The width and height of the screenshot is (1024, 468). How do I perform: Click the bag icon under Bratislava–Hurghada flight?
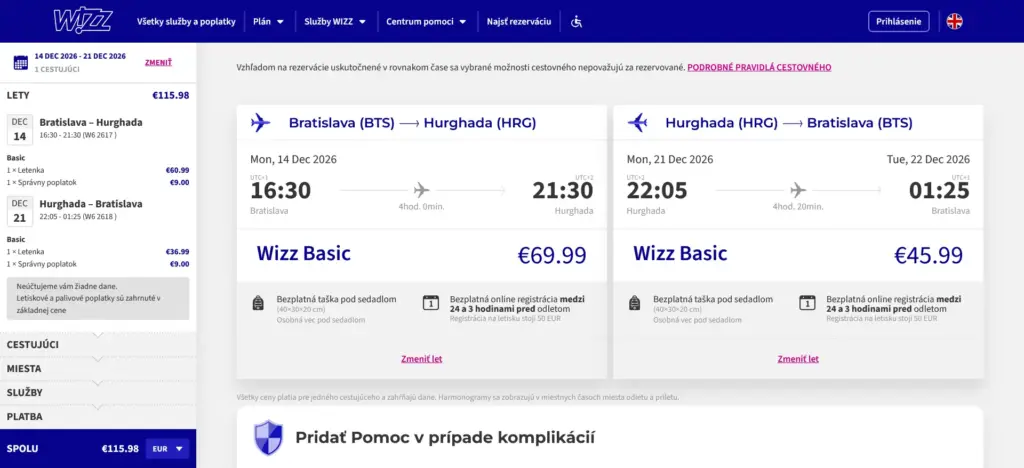coord(258,303)
